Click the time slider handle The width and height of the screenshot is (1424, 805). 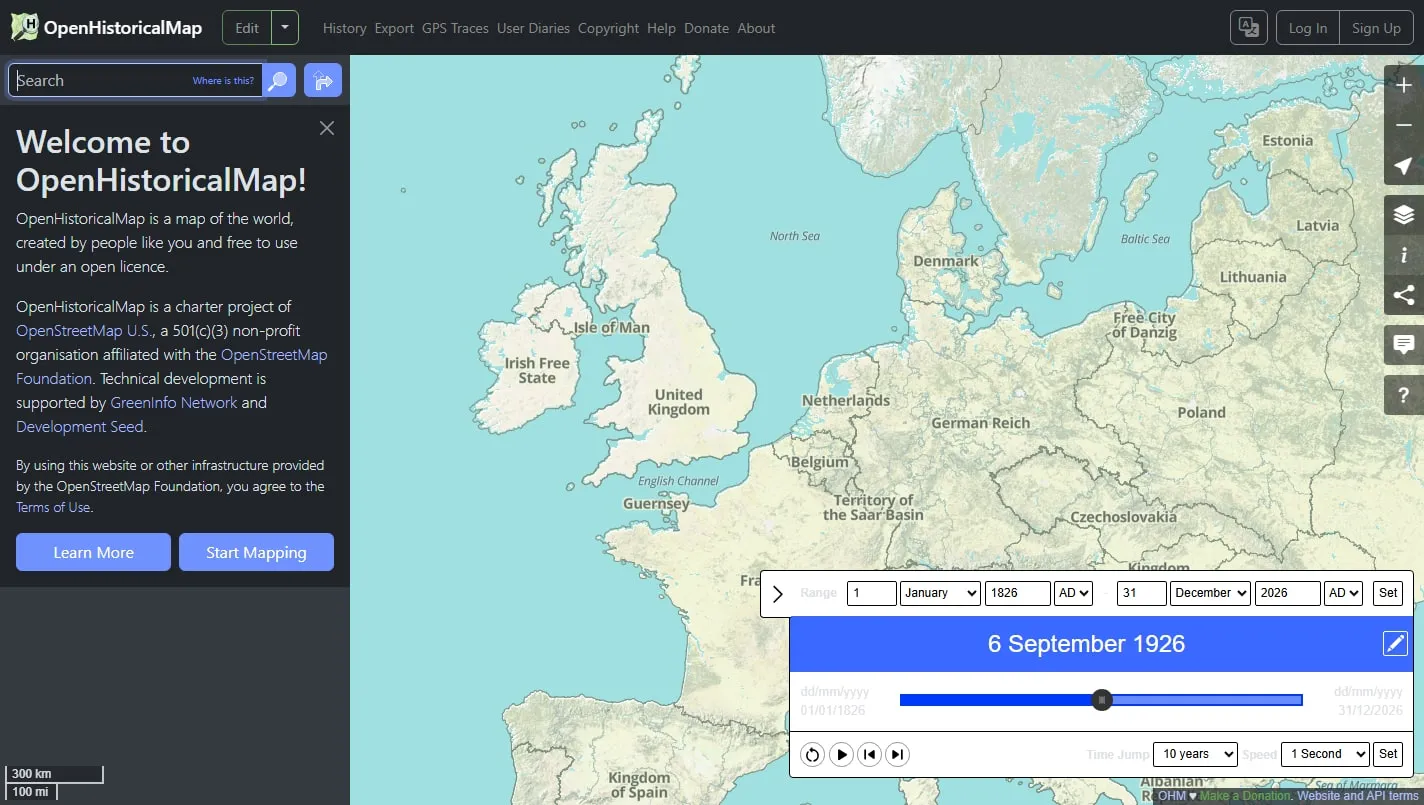[x=1101, y=700]
